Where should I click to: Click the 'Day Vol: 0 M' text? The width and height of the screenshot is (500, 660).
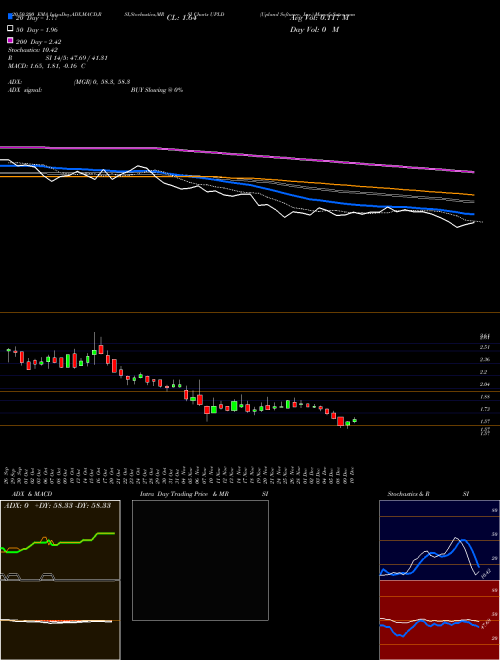point(314,29)
